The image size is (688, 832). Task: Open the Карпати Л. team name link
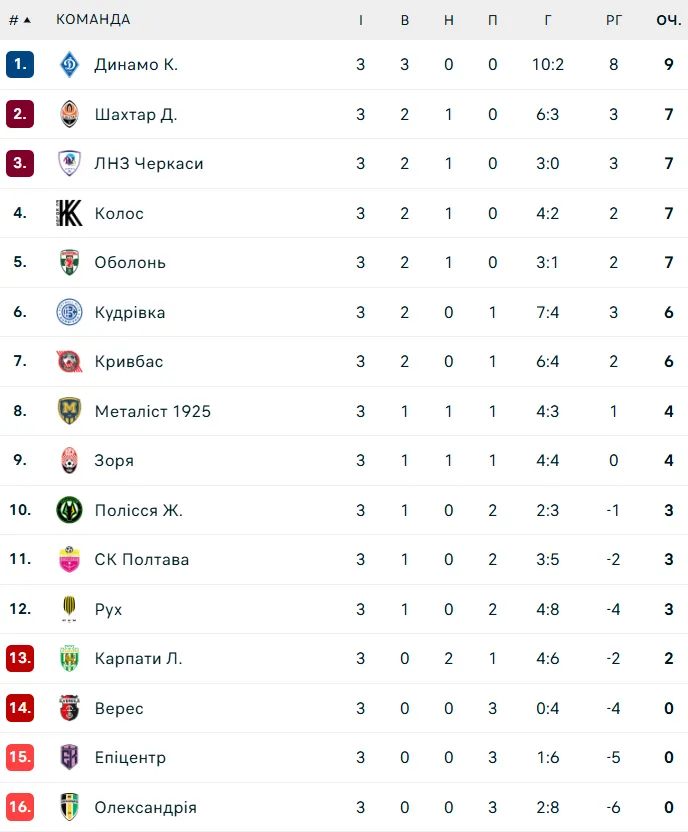[138, 658]
